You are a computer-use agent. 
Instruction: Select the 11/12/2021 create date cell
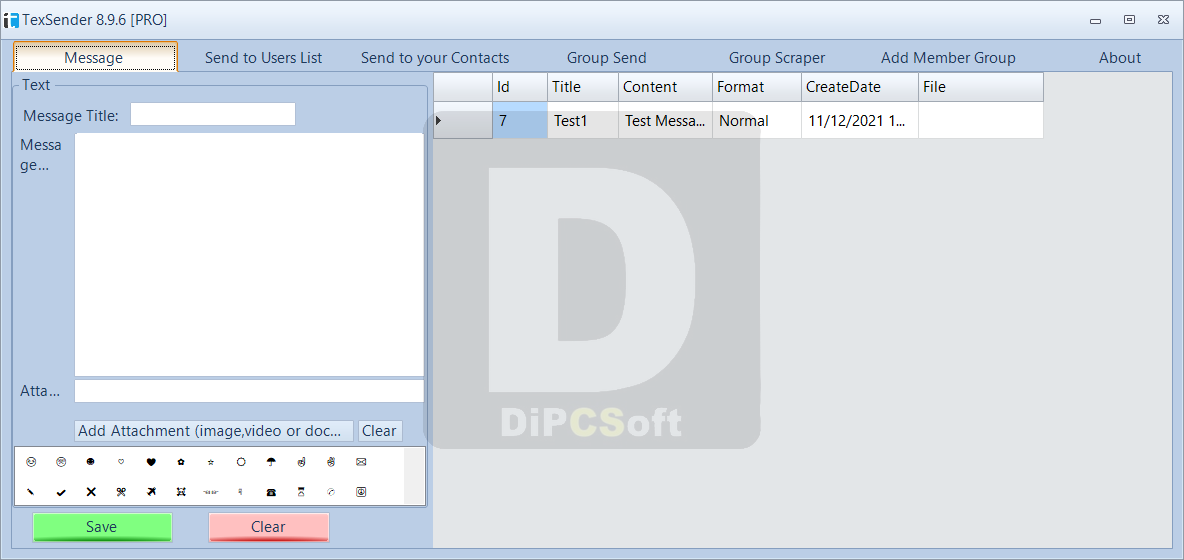pyautogui.click(x=860, y=120)
